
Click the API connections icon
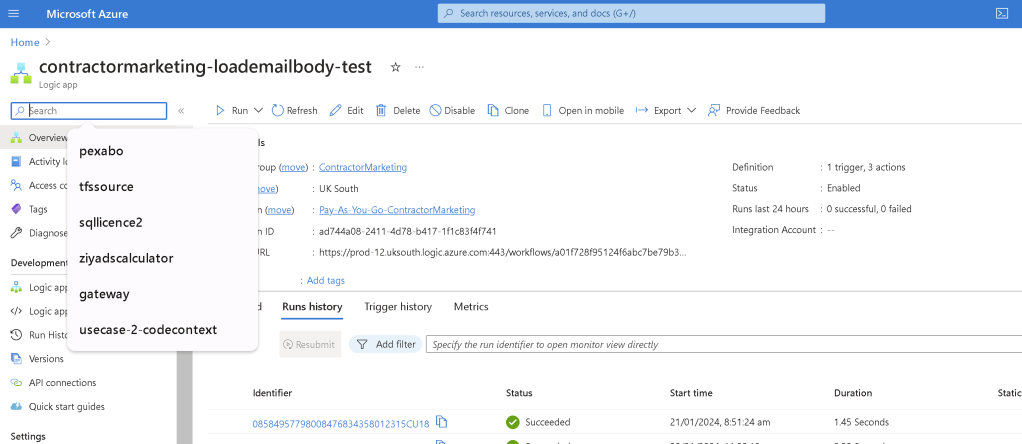pos(16,383)
